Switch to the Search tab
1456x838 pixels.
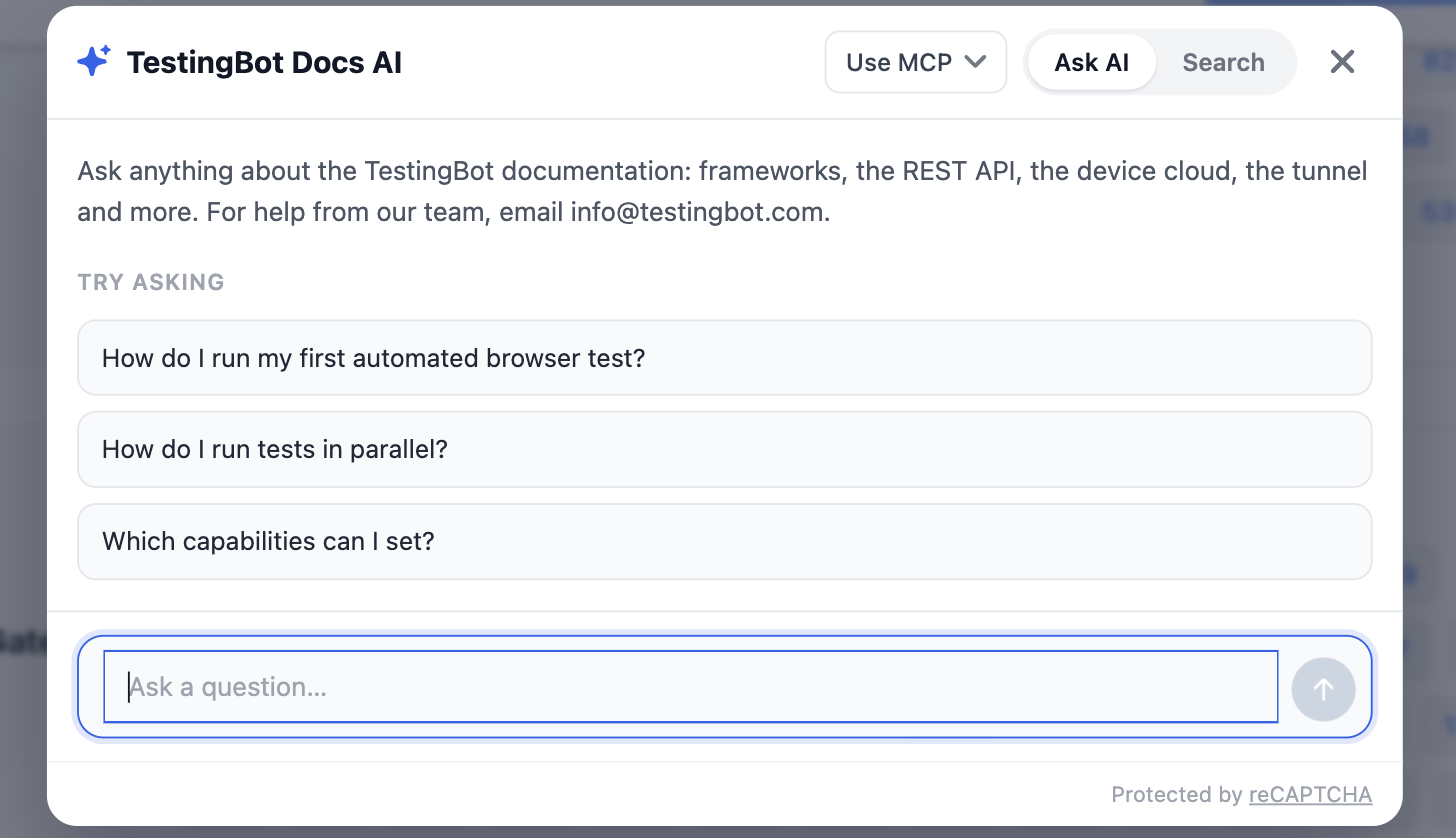(x=1223, y=62)
